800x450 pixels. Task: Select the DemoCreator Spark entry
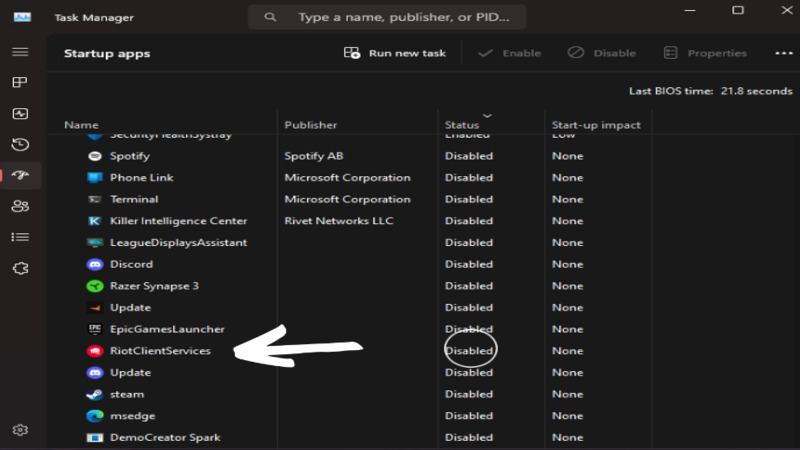point(165,438)
